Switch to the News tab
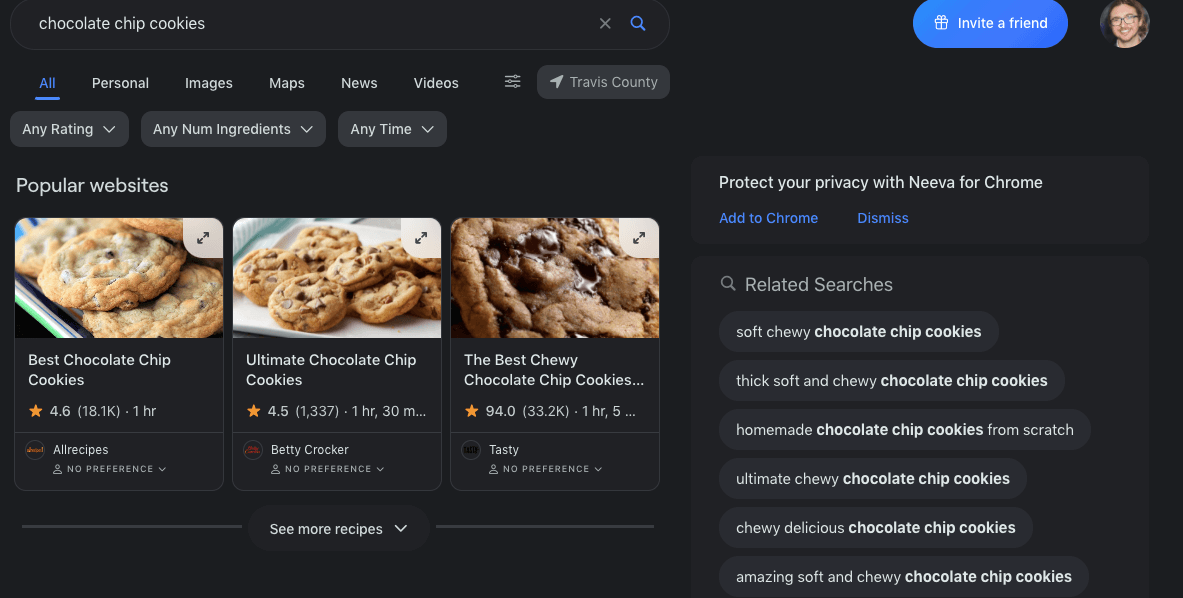 pos(359,83)
